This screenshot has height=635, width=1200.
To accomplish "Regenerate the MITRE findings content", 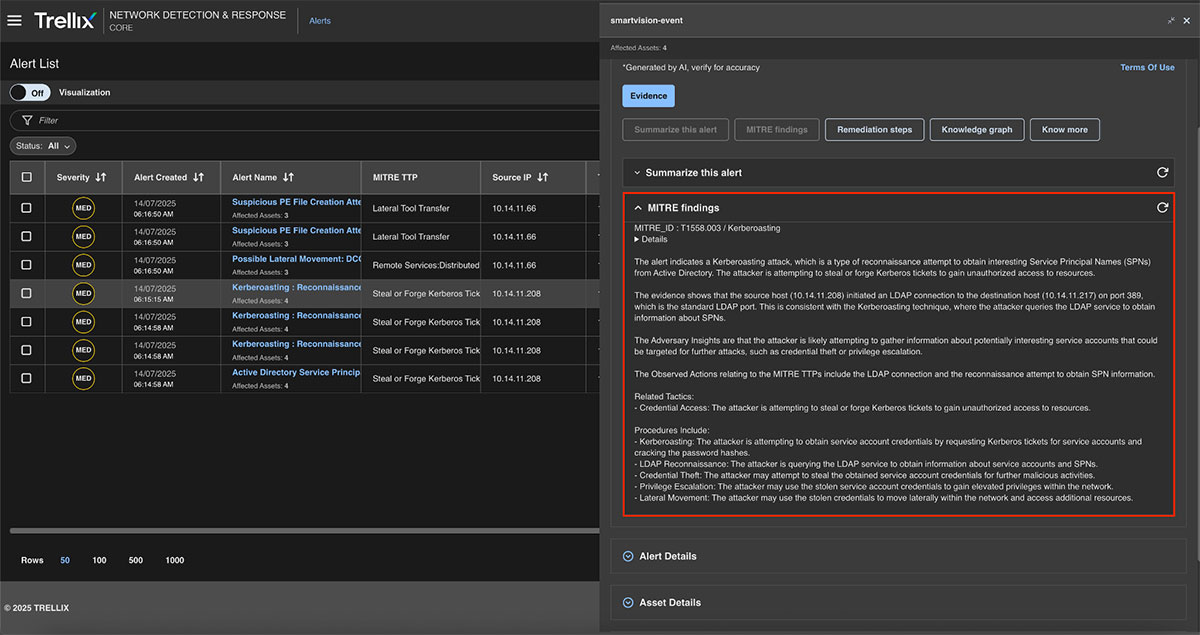I will (1162, 208).
